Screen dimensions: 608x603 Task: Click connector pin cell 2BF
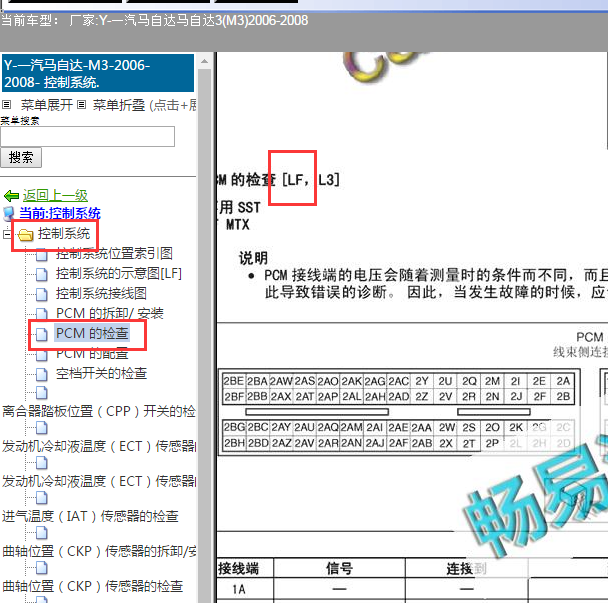click(x=234, y=397)
